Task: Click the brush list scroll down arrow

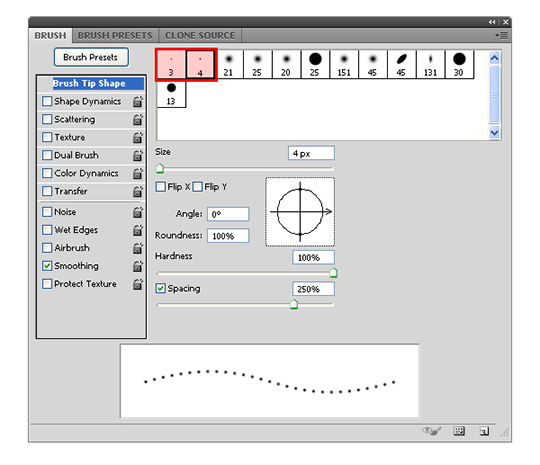Action: (x=494, y=133)
